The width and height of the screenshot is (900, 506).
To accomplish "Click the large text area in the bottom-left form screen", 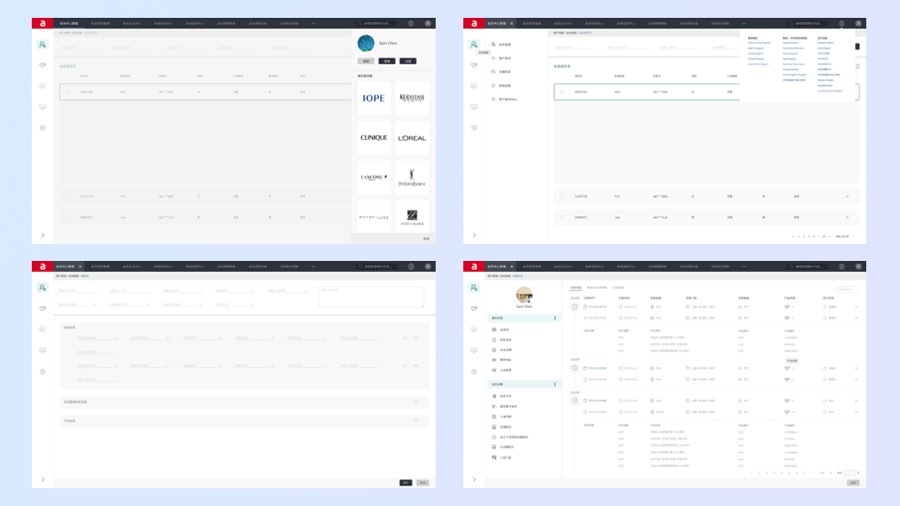I will click(371, 297).
